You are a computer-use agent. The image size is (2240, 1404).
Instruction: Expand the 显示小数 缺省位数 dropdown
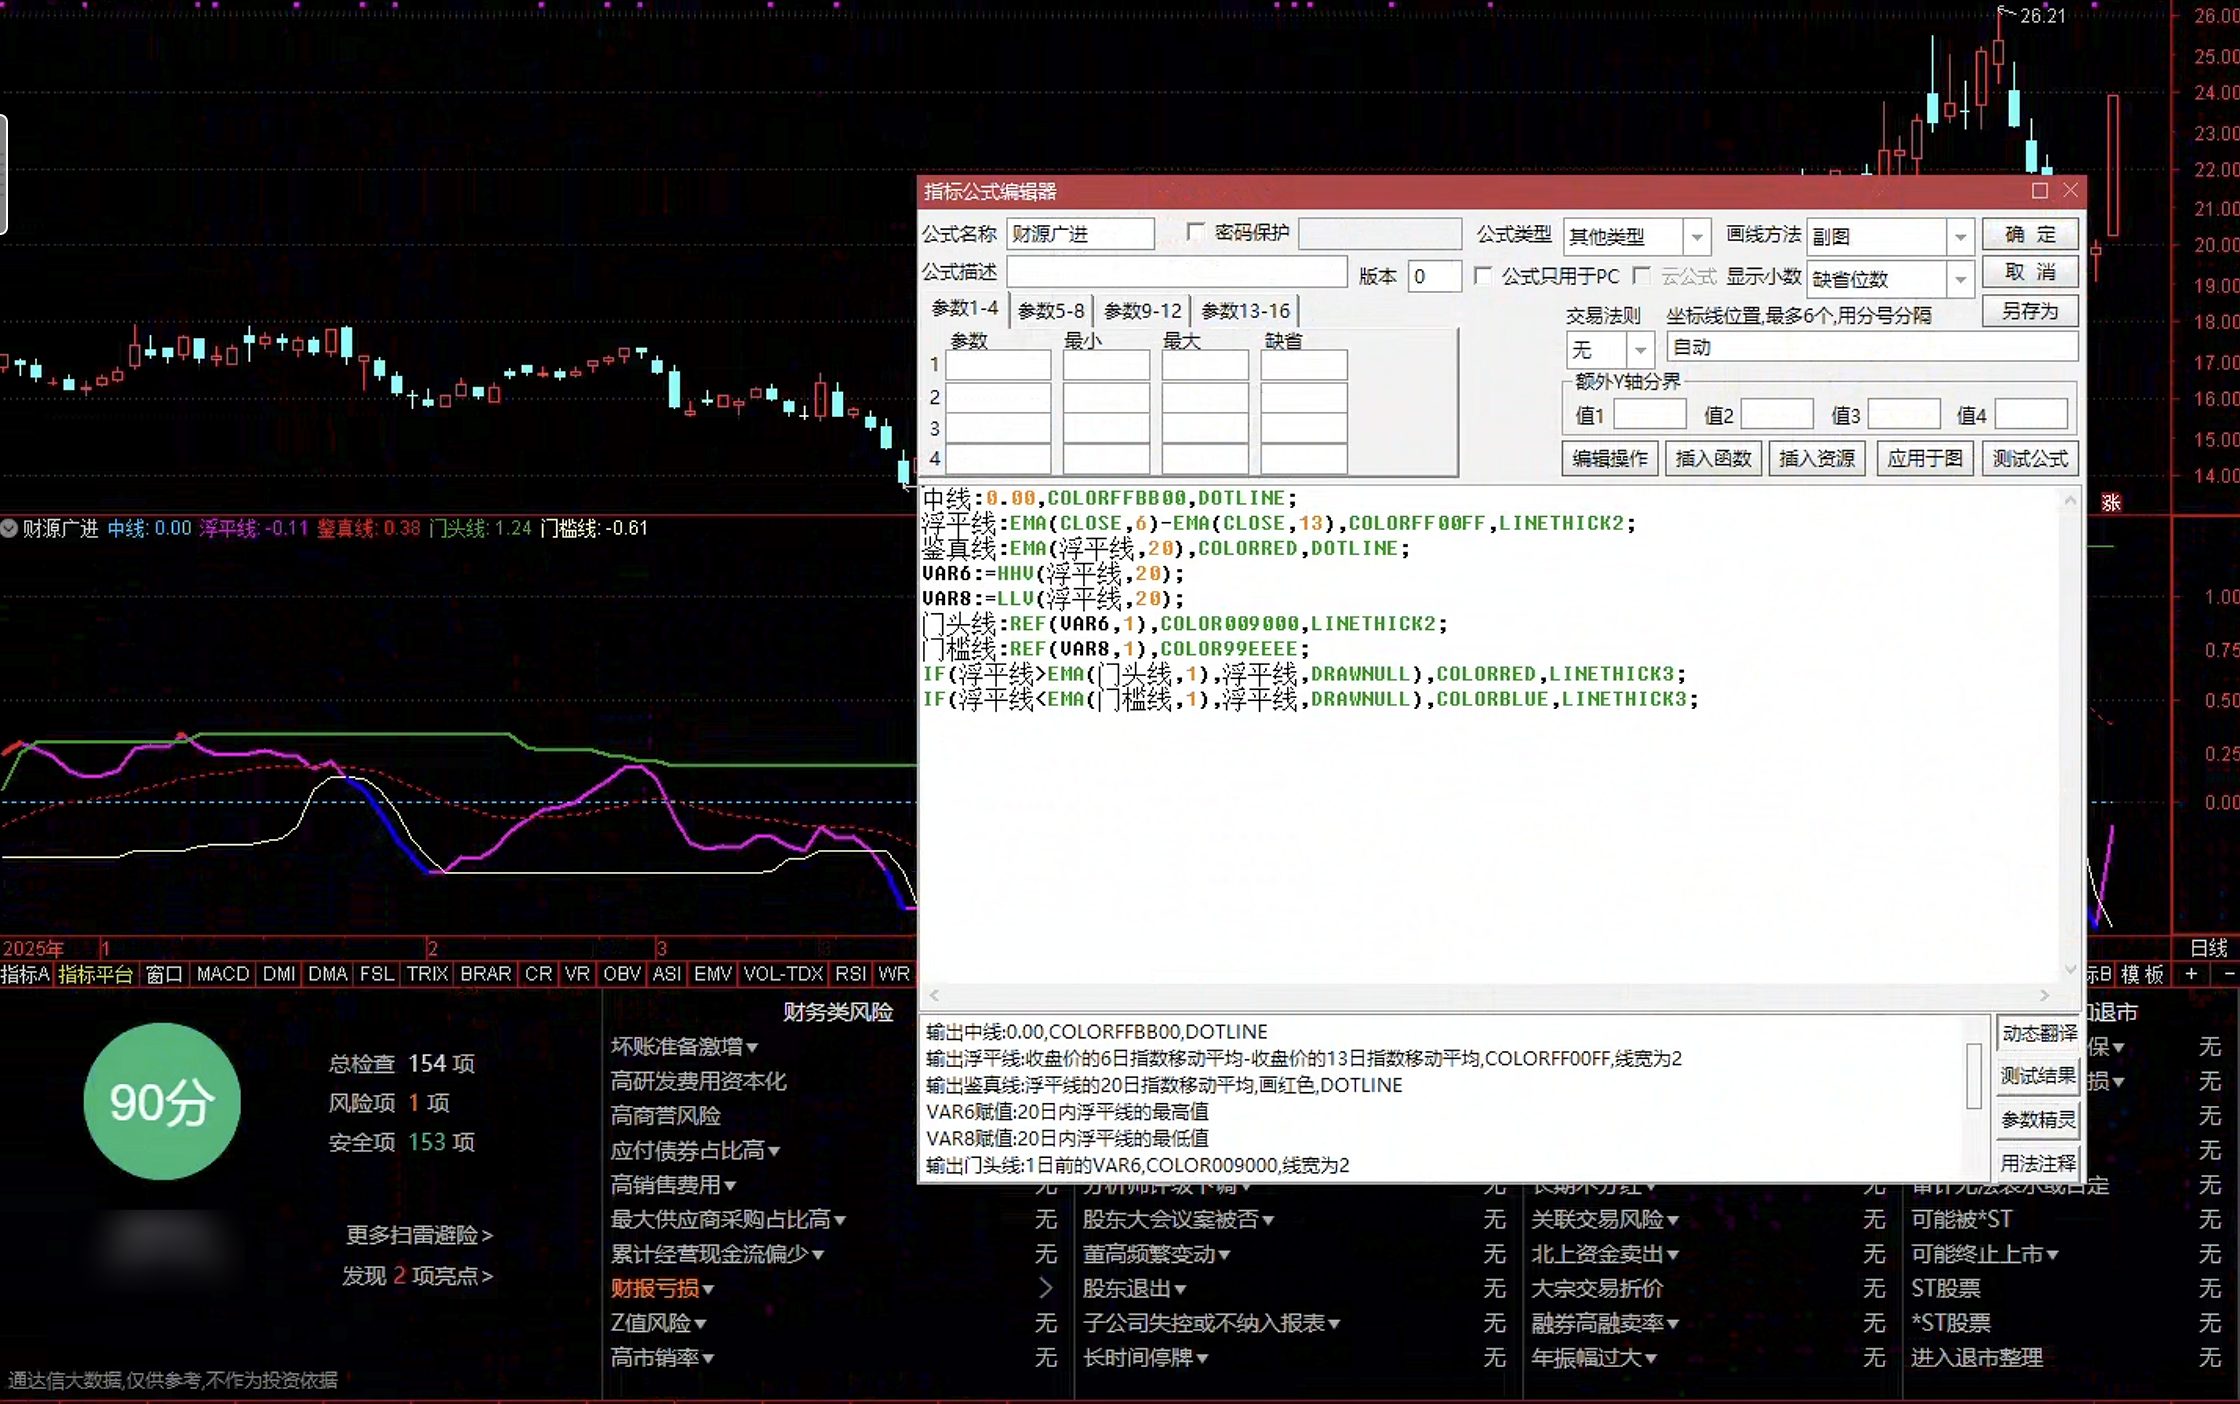coord(1960,279)
